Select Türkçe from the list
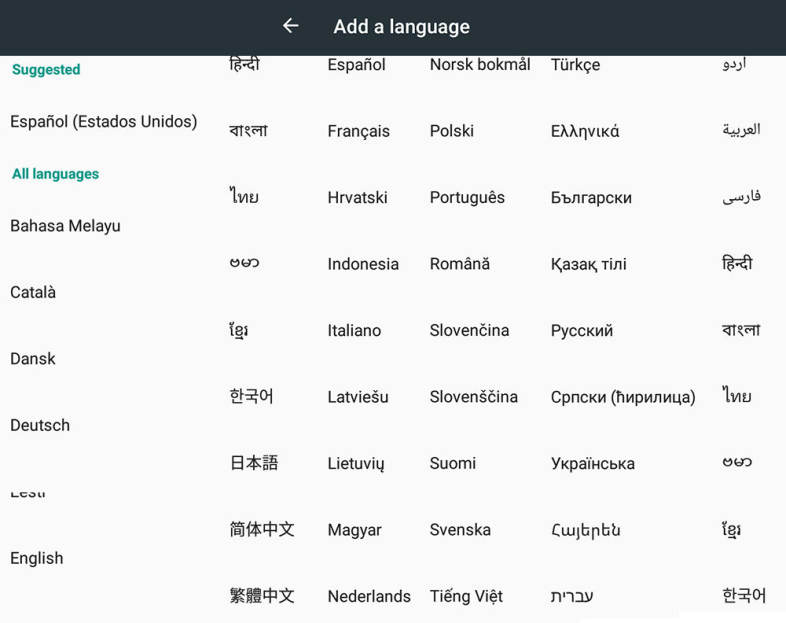The width and height of the screenshot is (786, 623). click(575, 65)
